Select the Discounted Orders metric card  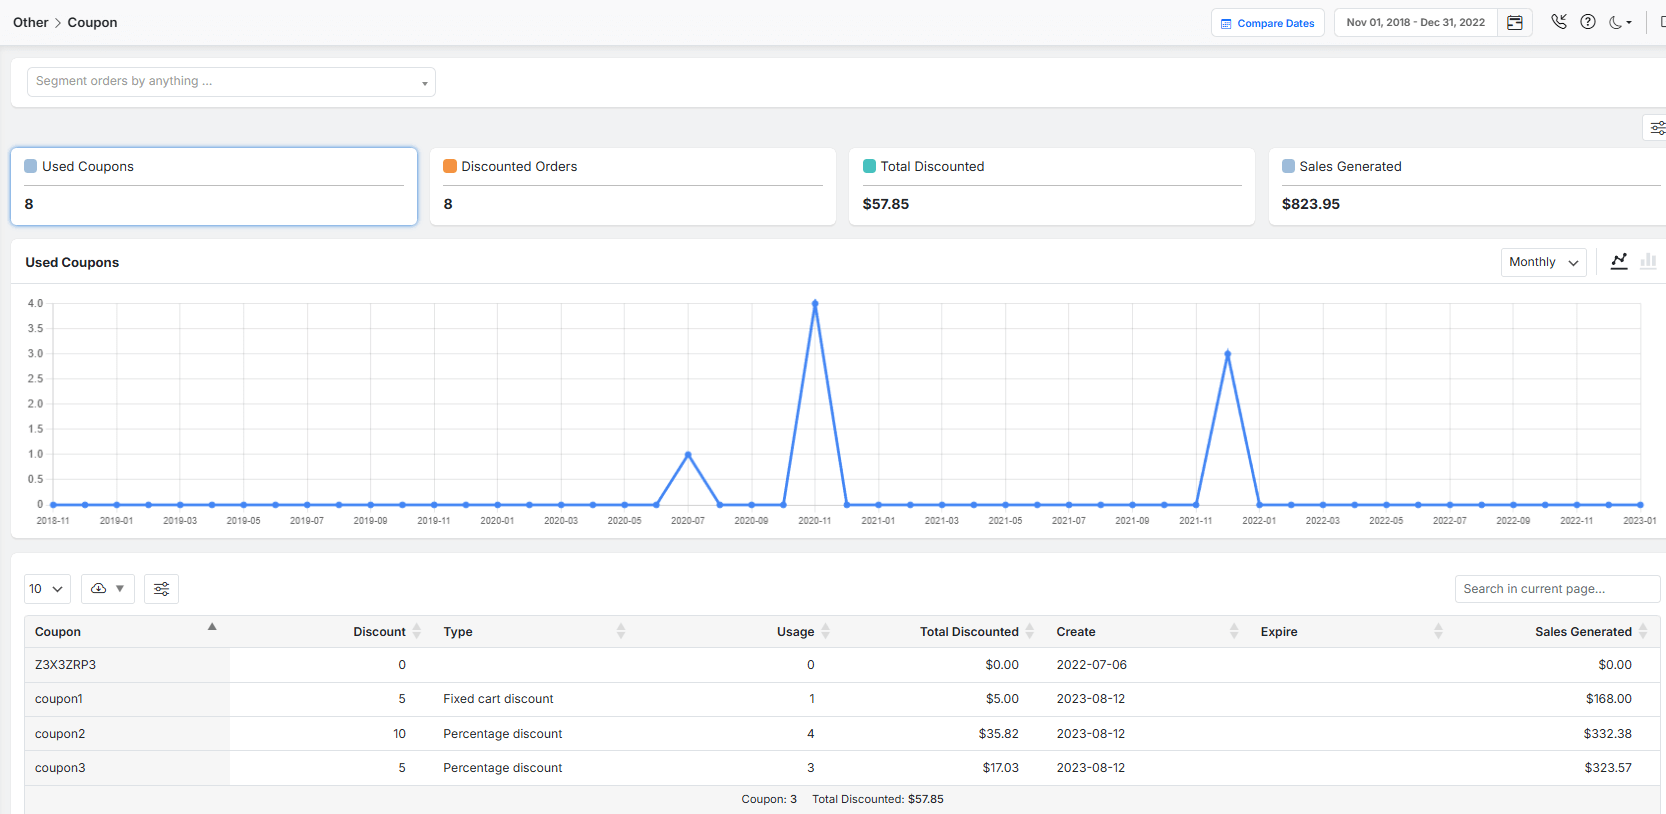(x=632, y=186)
